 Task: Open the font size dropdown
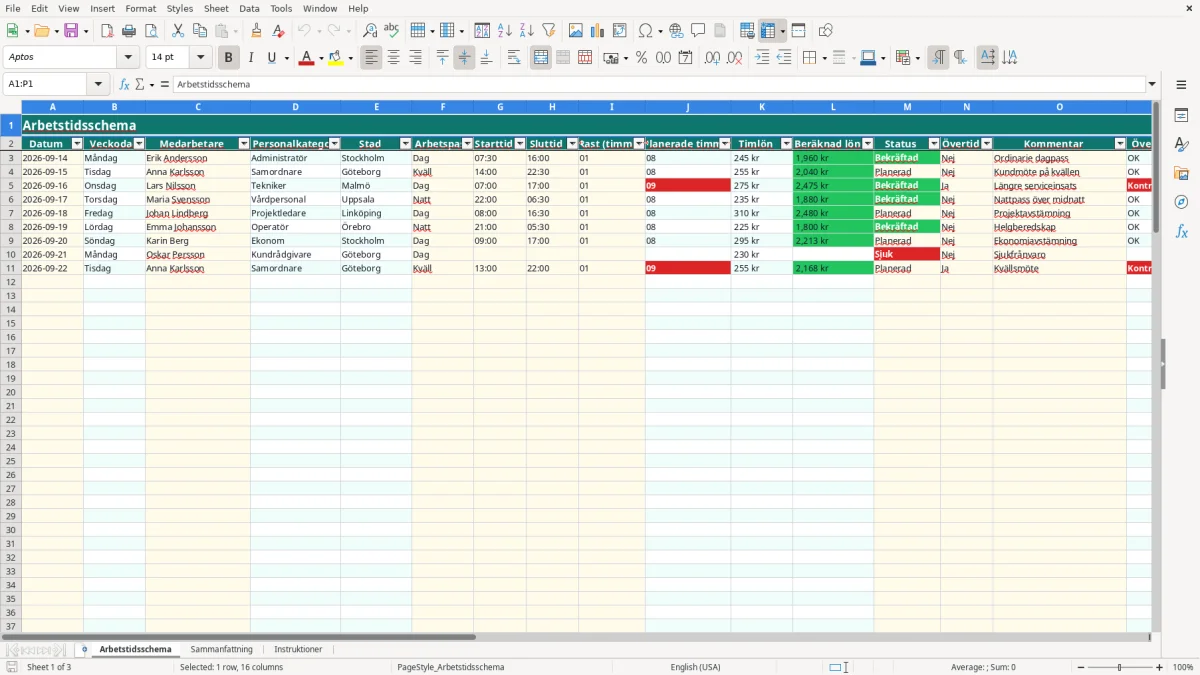coord(200,58)
